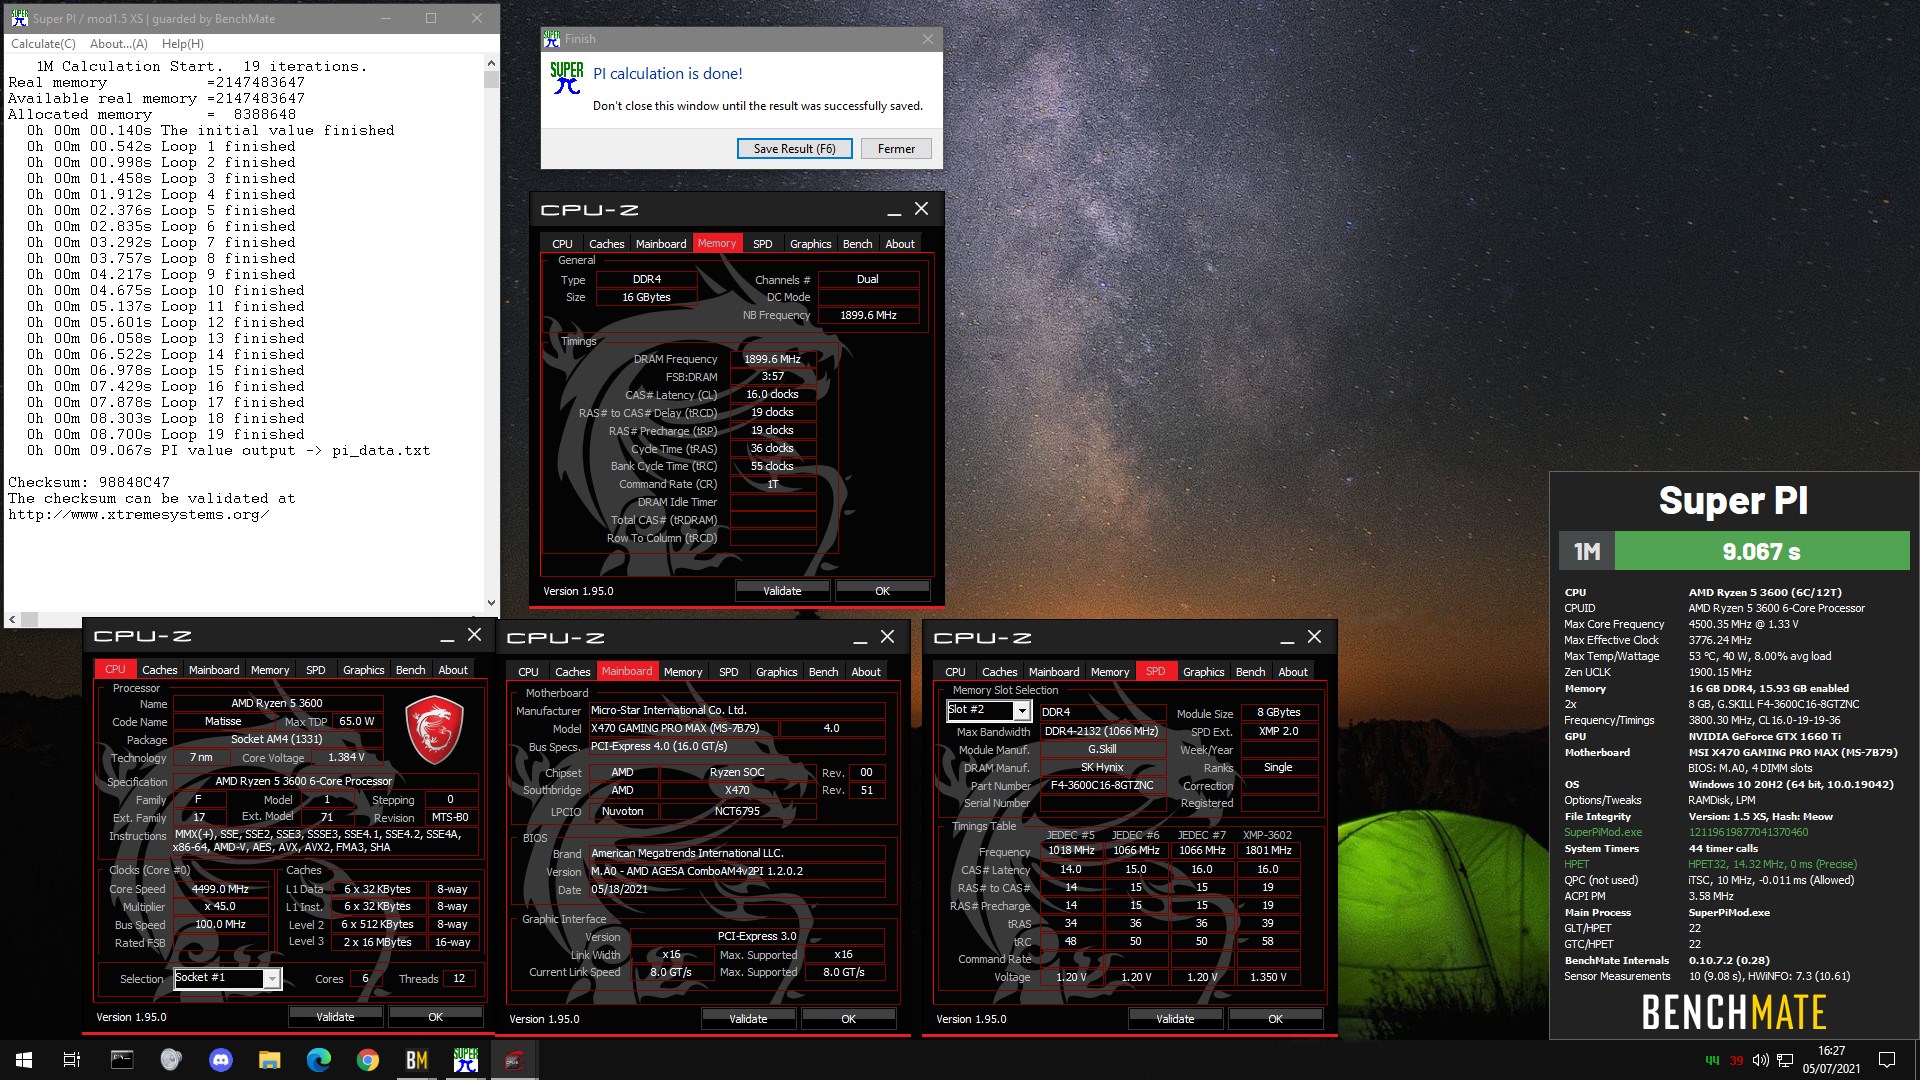Select Mainboard tab in CPU-tab CPU-Z window
Viewport: 1920px width, 1080px height.
click(x=214, y=670)
